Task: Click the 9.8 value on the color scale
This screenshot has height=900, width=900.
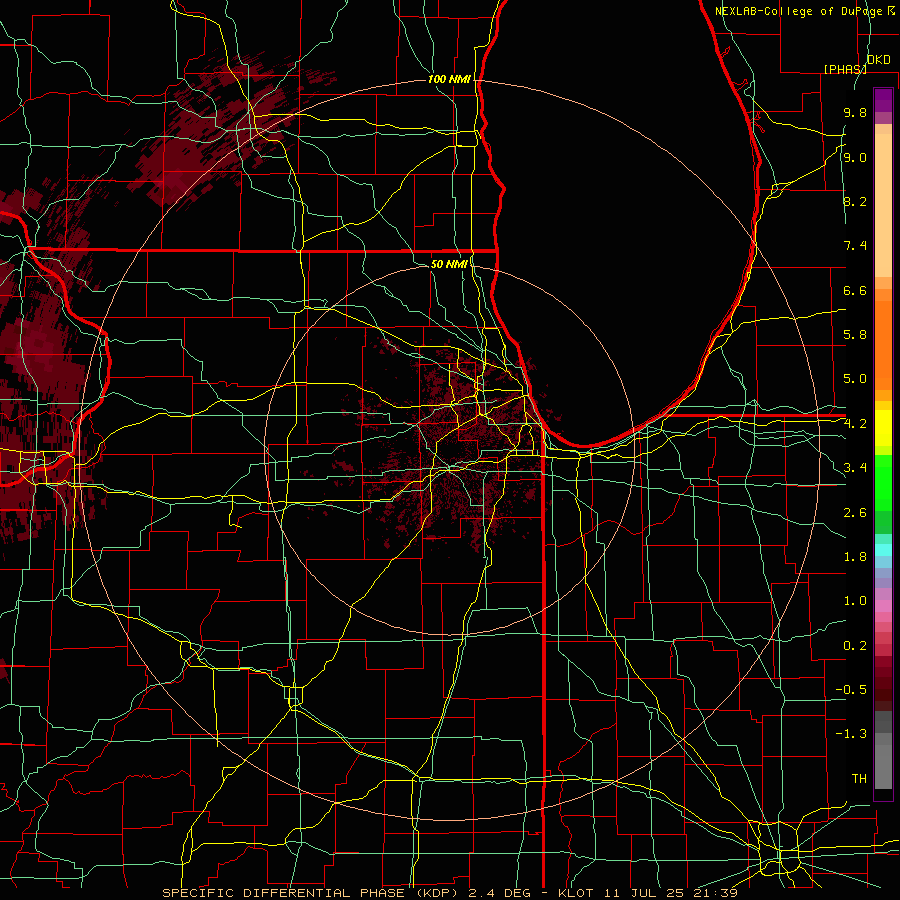Action: pos(855,112)
